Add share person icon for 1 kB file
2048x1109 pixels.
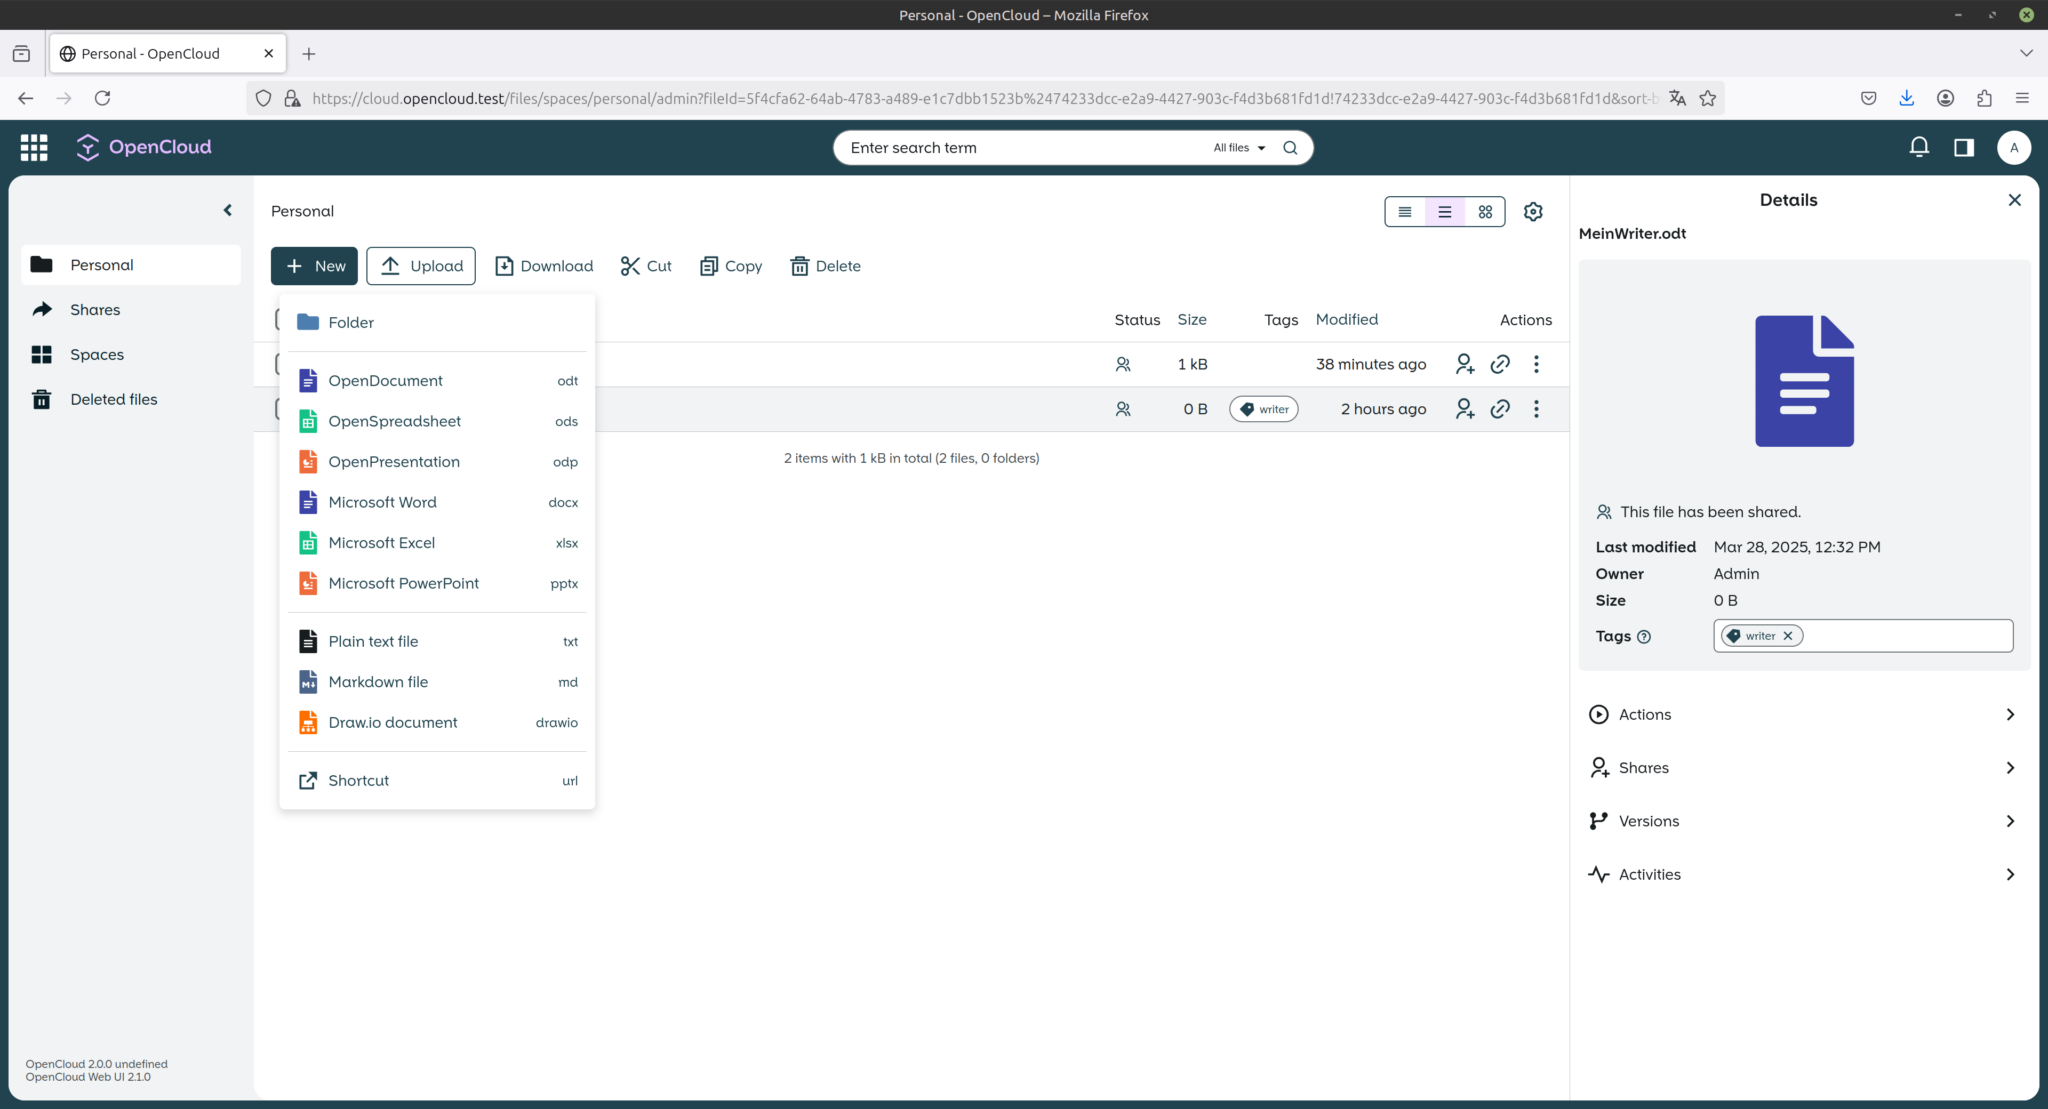(x=1464, y=364)
